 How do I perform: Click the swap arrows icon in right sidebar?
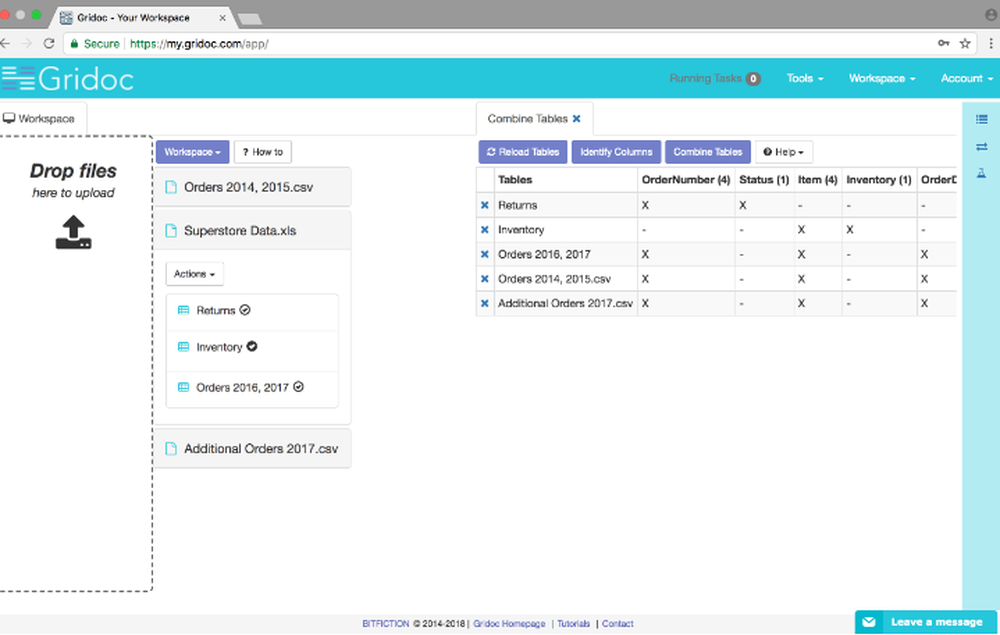[x=982, y=146]
